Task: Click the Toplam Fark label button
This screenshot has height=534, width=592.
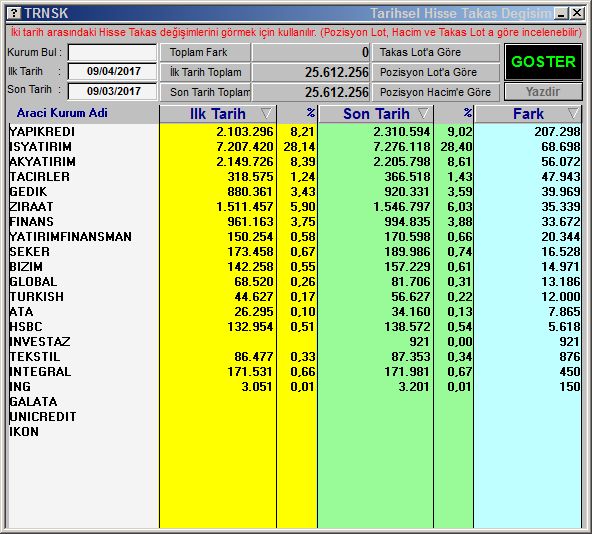Action: pyautogui.click(x=205, y=52)
